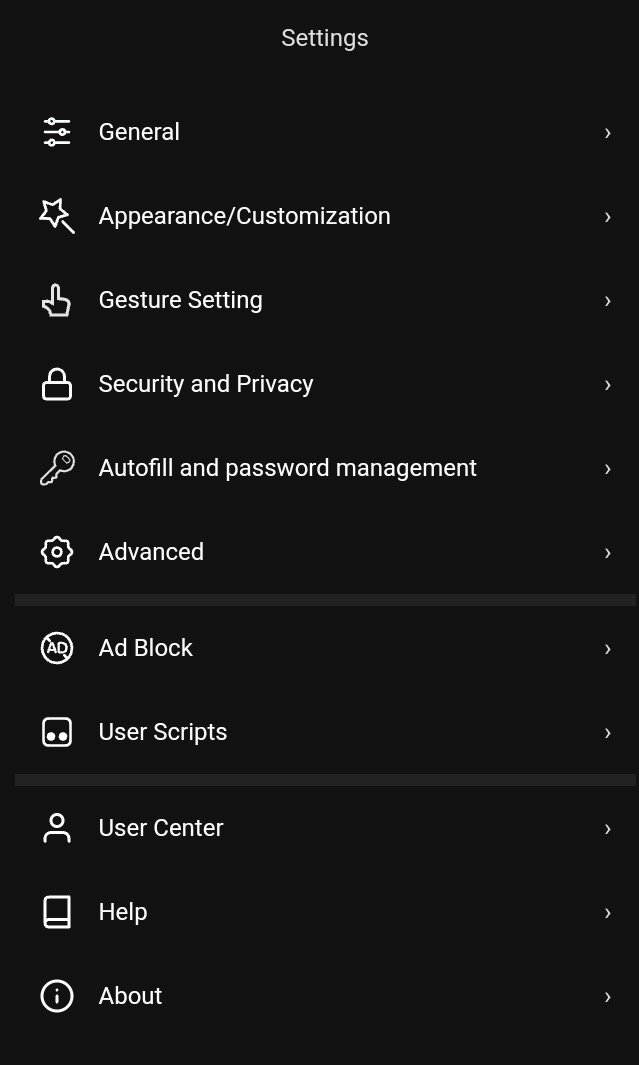Open the Help label

click(123, 912)
